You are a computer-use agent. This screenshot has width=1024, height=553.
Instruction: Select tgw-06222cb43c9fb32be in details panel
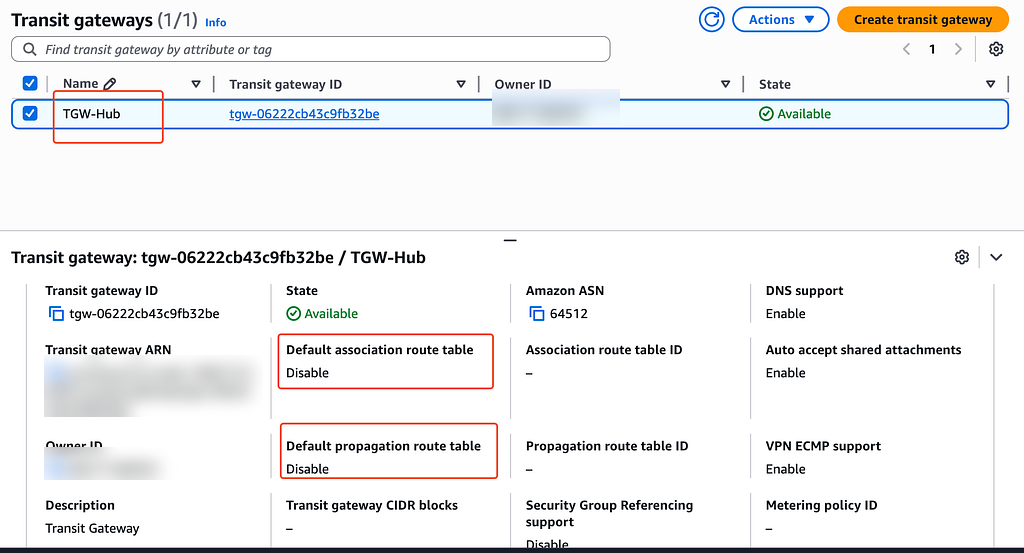coord(144,314)
